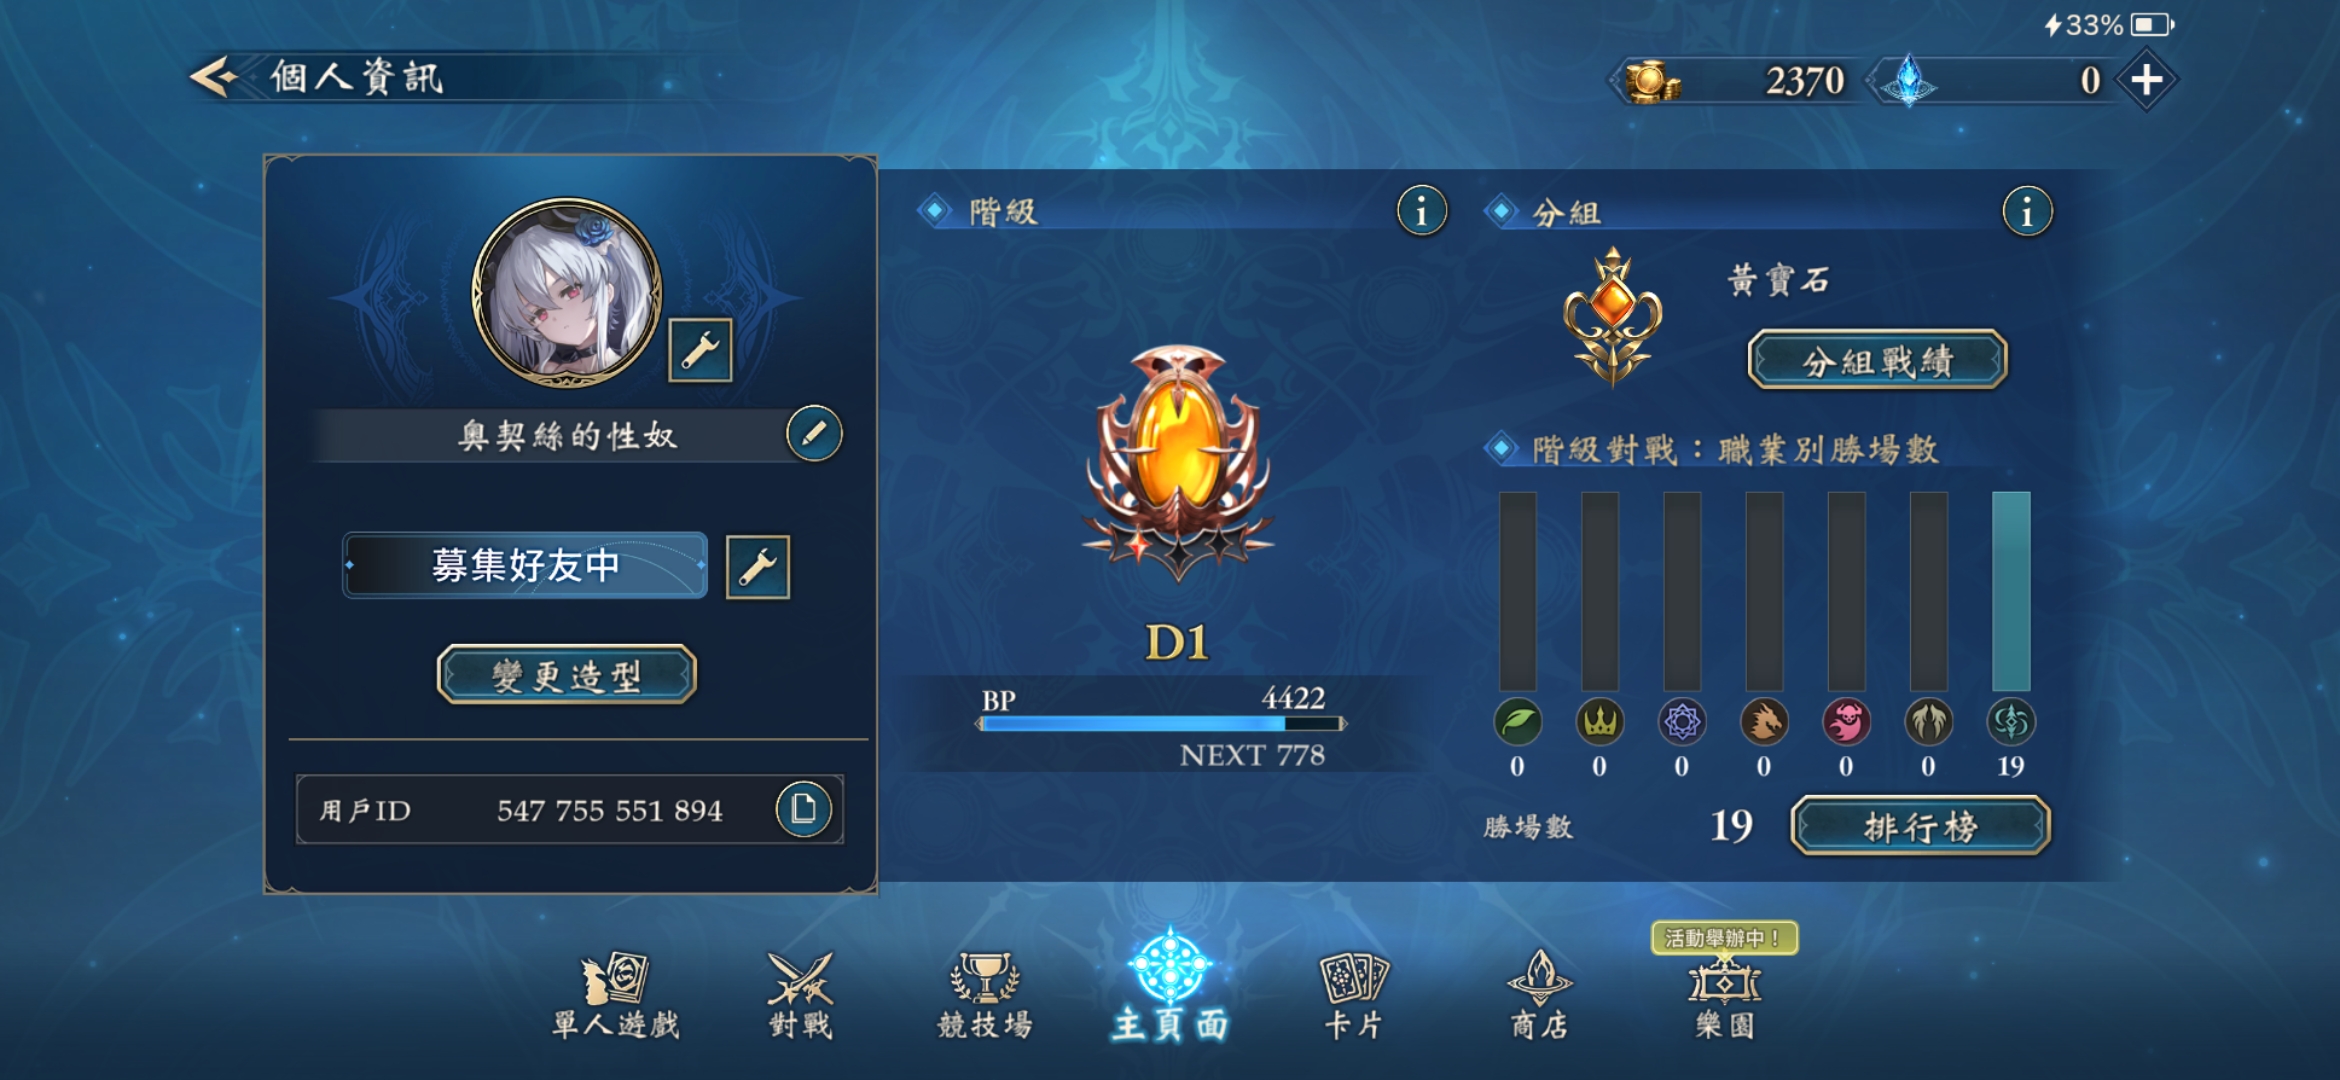
Task: Click the BP progress bar
Action: pos(1162,724)
